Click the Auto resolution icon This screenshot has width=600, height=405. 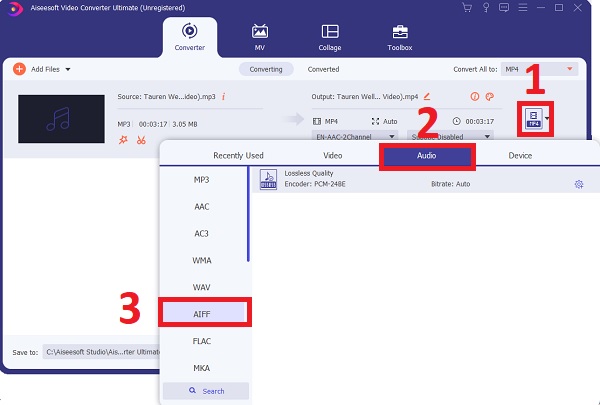[375, 121]
